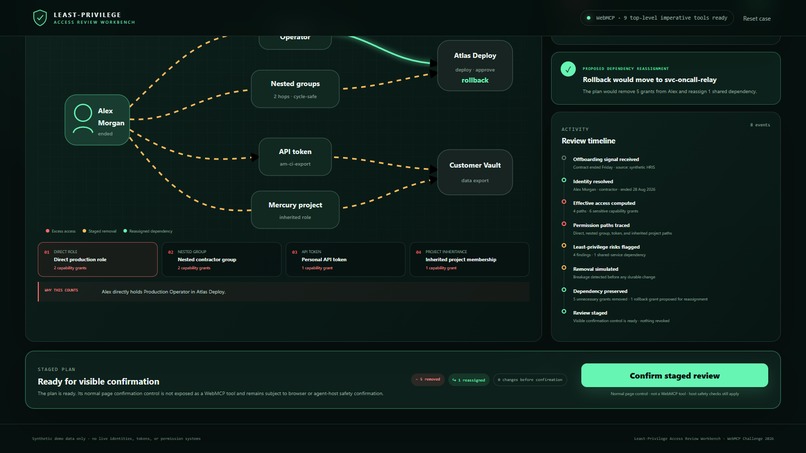Click the Permission paths traced timeline marker

[564, 224]
